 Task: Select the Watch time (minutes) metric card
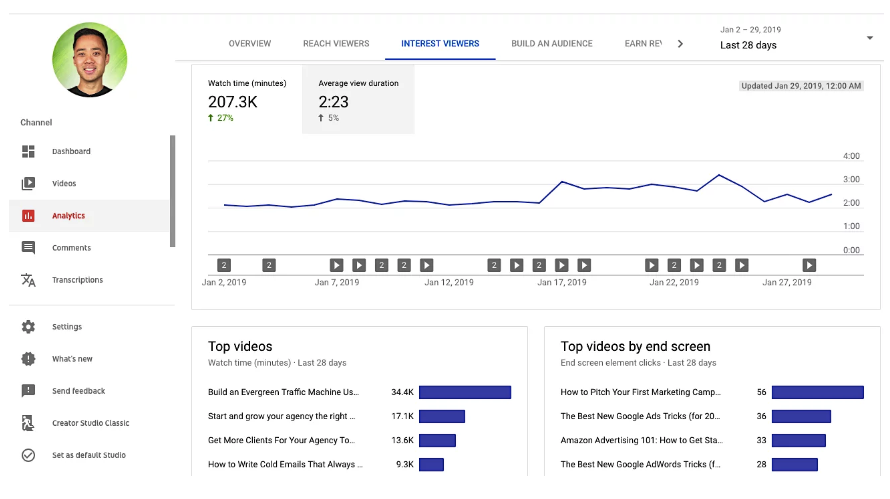click(247, 100)
